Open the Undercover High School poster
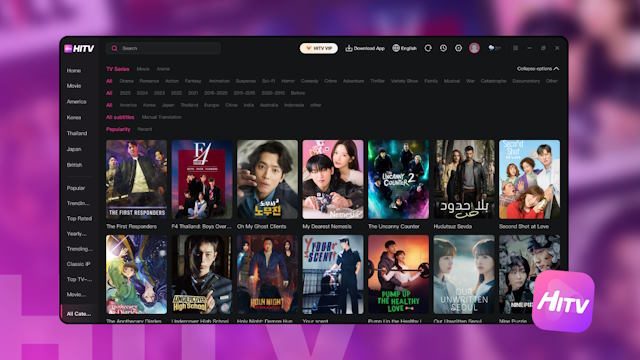The height and width of the screenshot is (360, 640). coord(202,274)
